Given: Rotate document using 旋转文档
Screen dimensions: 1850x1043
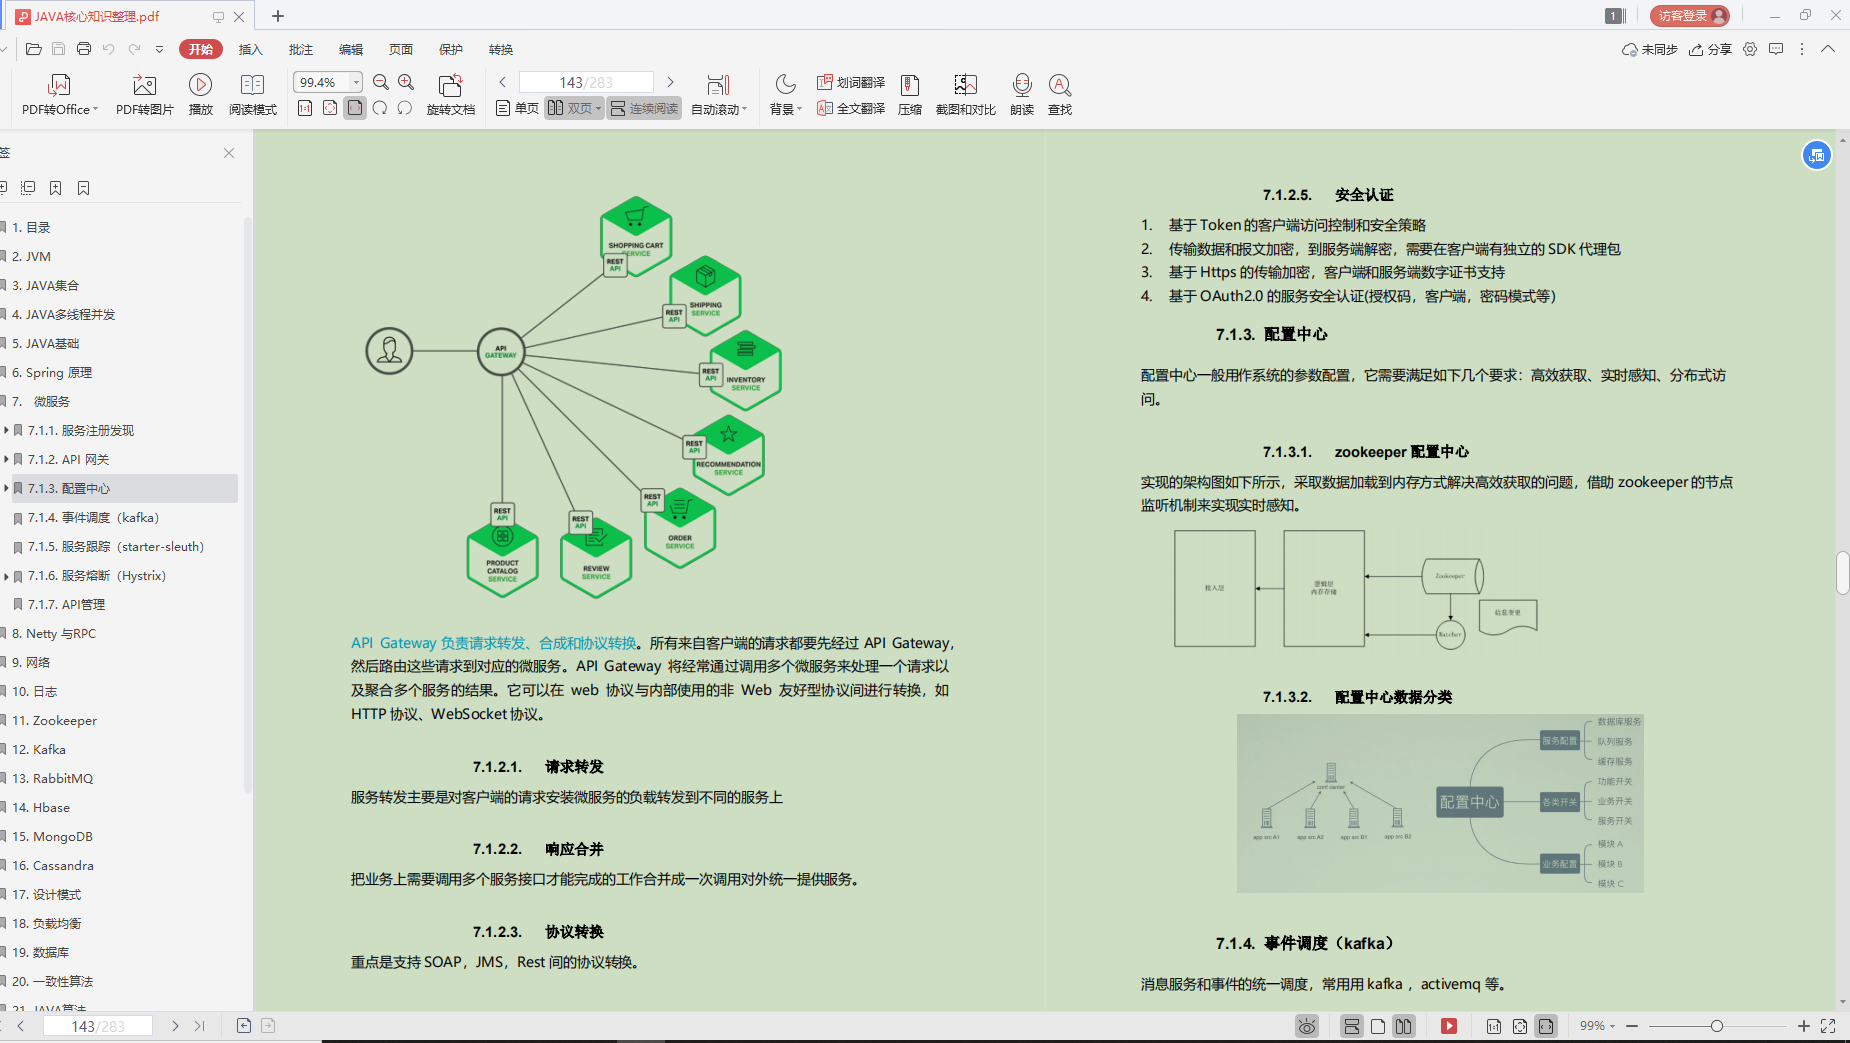Looking at the screenshot, I should tap(451, 95).
